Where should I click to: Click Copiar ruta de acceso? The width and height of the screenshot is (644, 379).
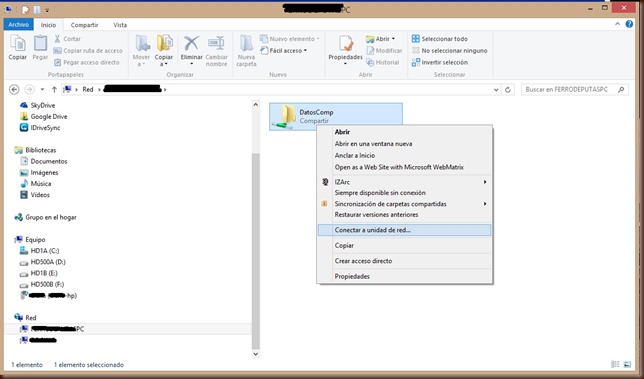tap(88, 51)
